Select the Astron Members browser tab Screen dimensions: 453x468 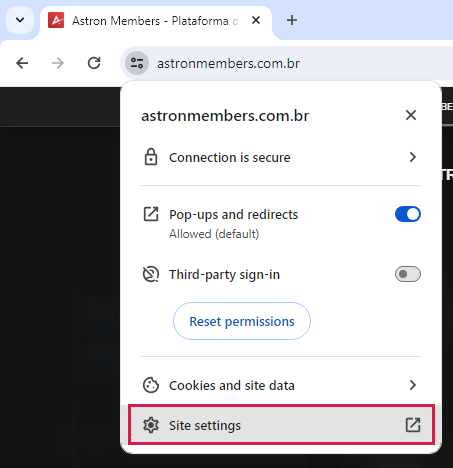[x=156, y=21]
